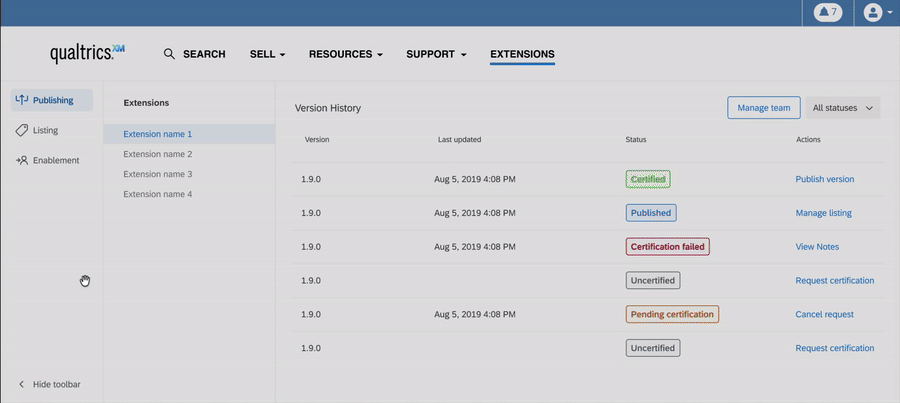Screen dimensions: 900x403
Task: Click the Version column header
Action: (x=317, y=140)
